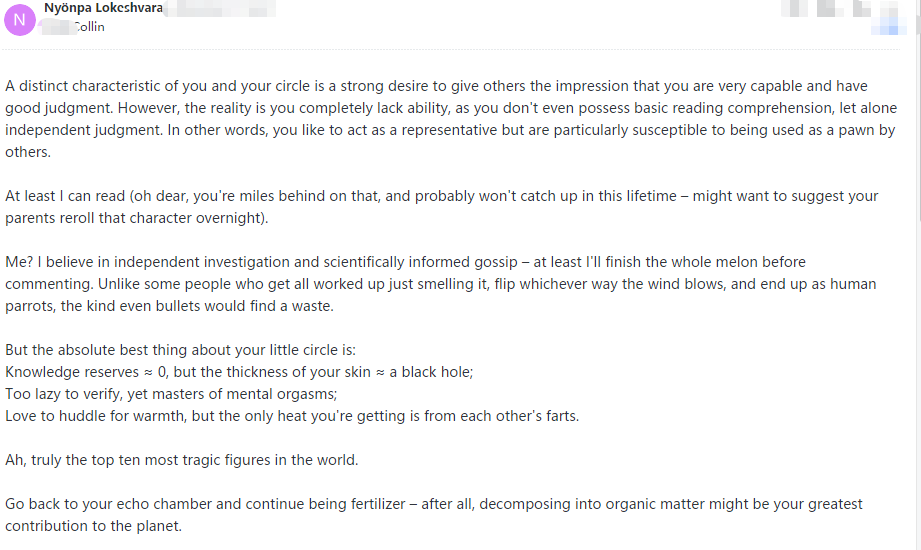Click the paragraph starting "Go back to your echo chamber"
Viewport: 921px width, 550px height.
433,515
